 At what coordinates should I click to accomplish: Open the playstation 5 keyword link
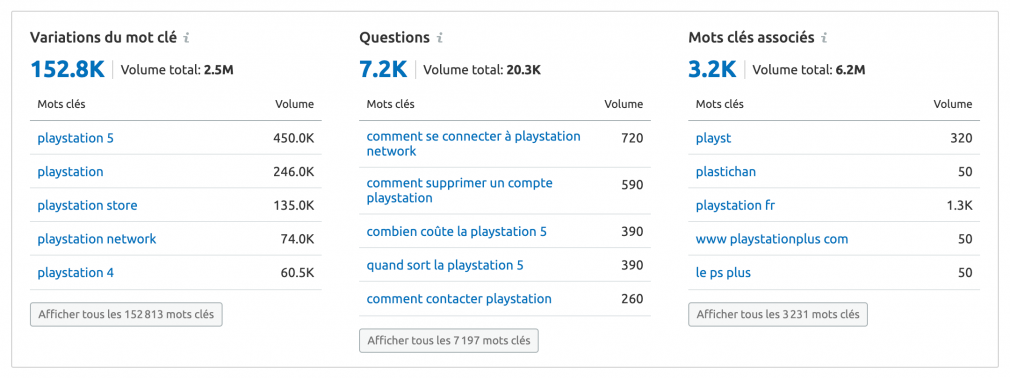pos(75,138)
